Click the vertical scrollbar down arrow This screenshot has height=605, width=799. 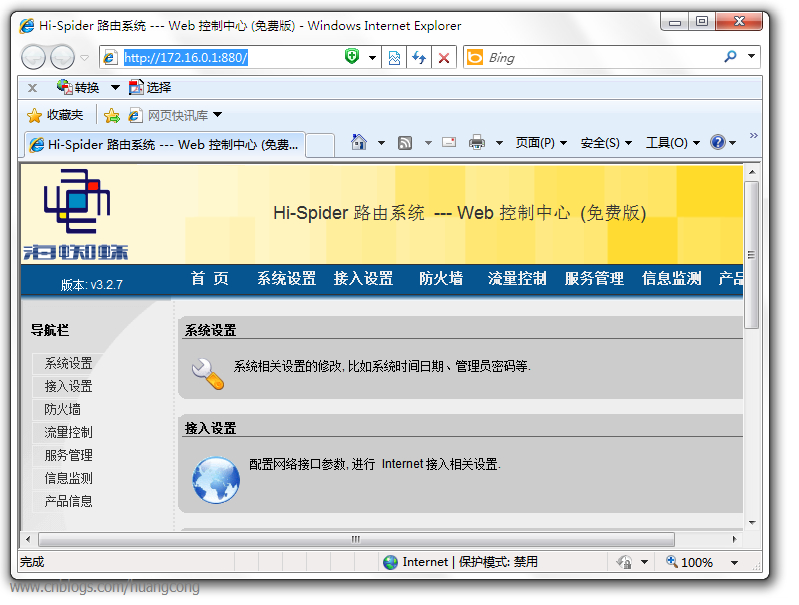point(752,522)
